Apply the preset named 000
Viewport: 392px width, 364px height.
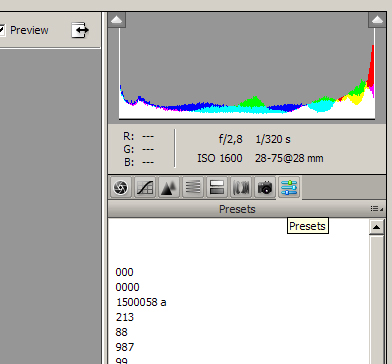click(x=124, y=272)
